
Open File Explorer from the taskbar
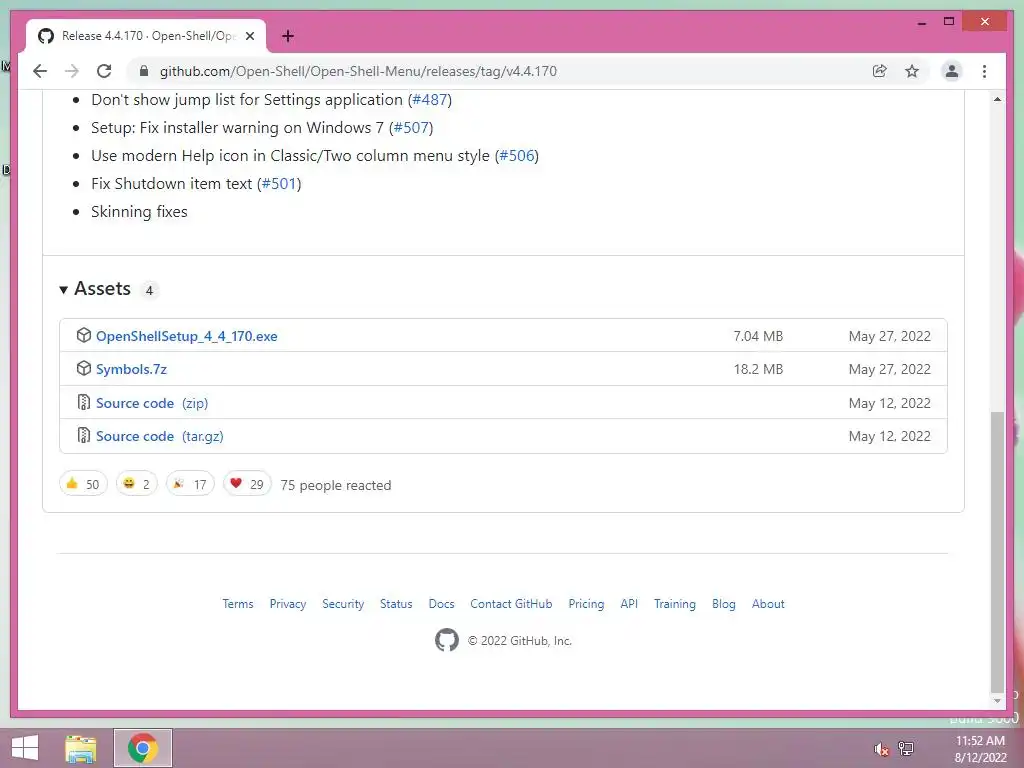(81, 748)
